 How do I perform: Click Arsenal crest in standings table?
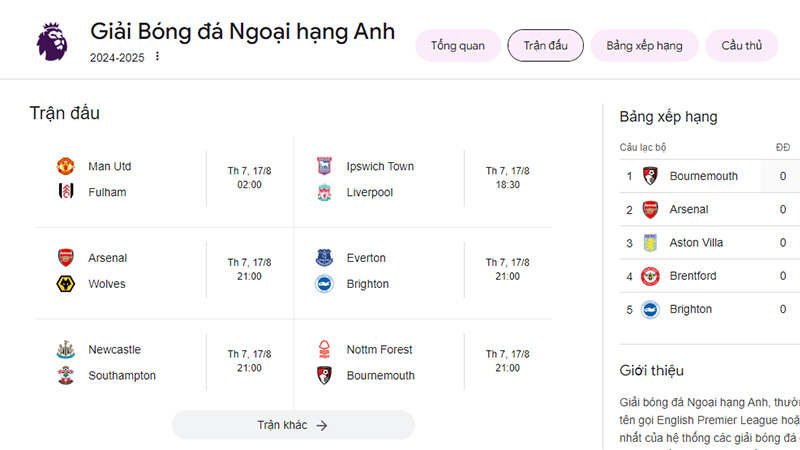click(x=650, y=209)
